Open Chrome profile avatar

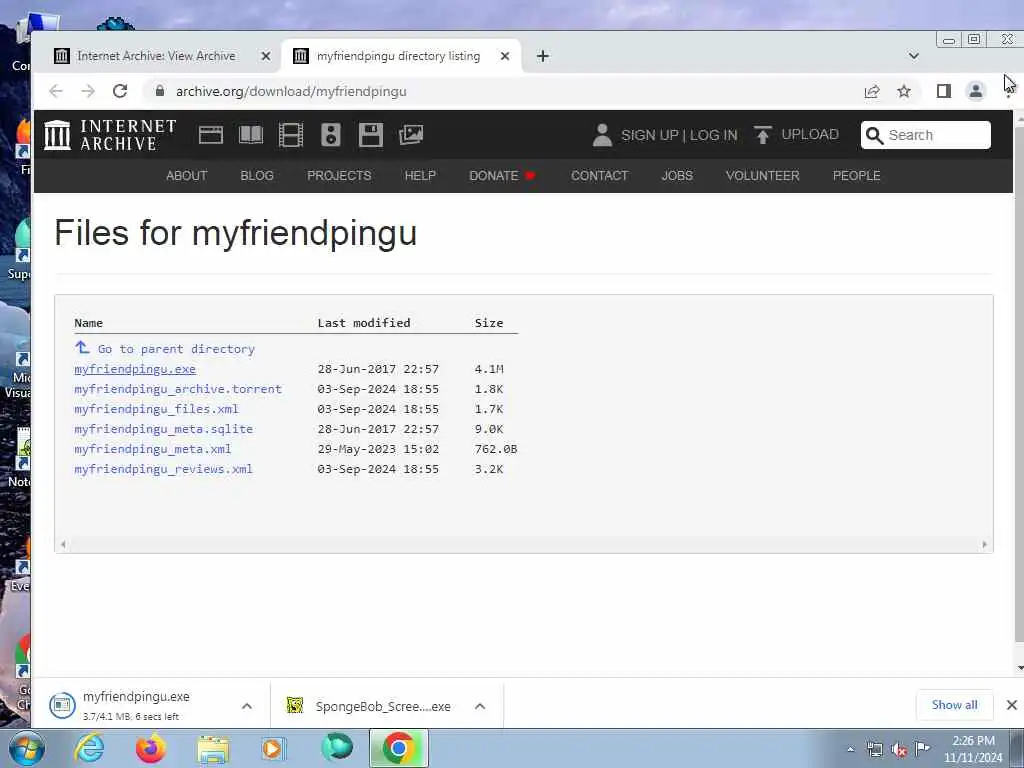[x=976, y=91]
